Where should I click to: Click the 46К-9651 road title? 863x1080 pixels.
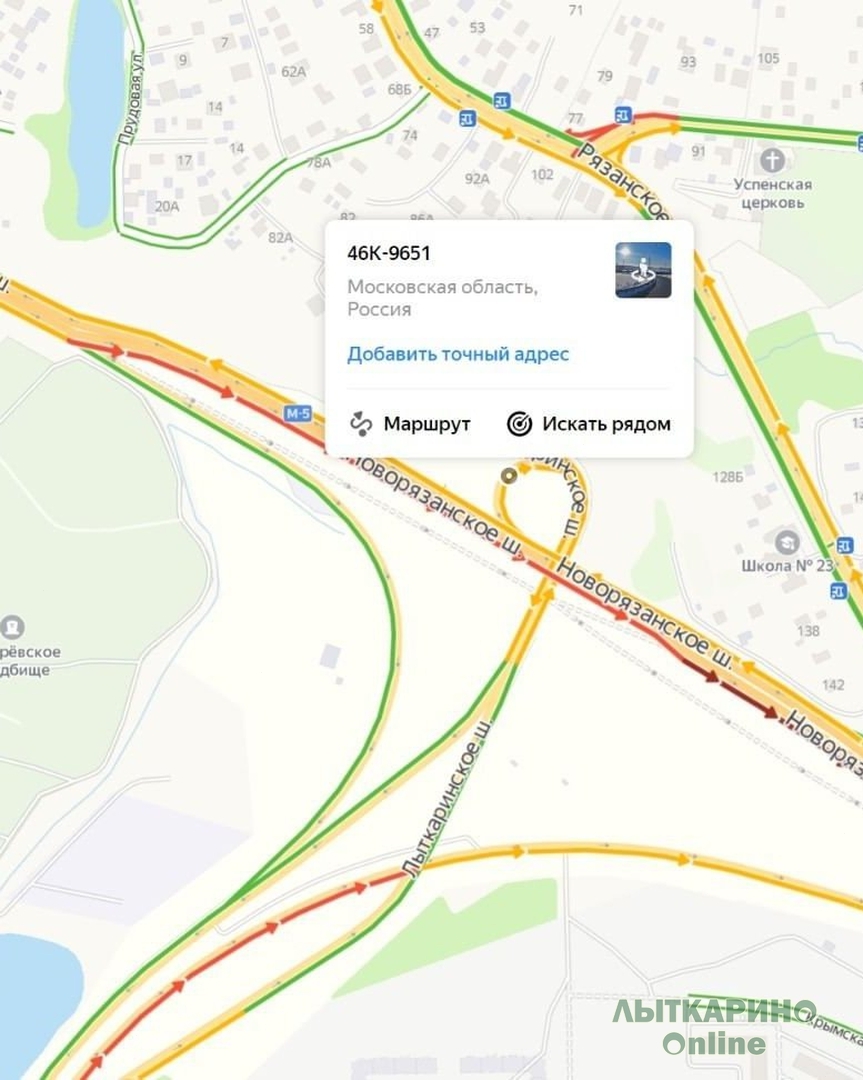click(x=389, y=253)
